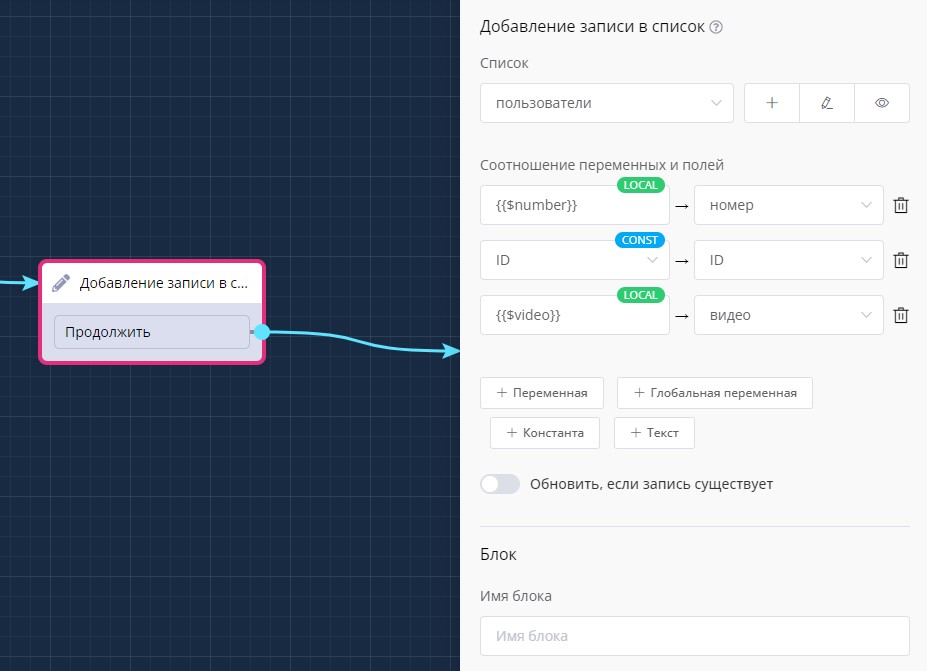
Task: Click the plus icon to add a new list
Action: (772, 103)
